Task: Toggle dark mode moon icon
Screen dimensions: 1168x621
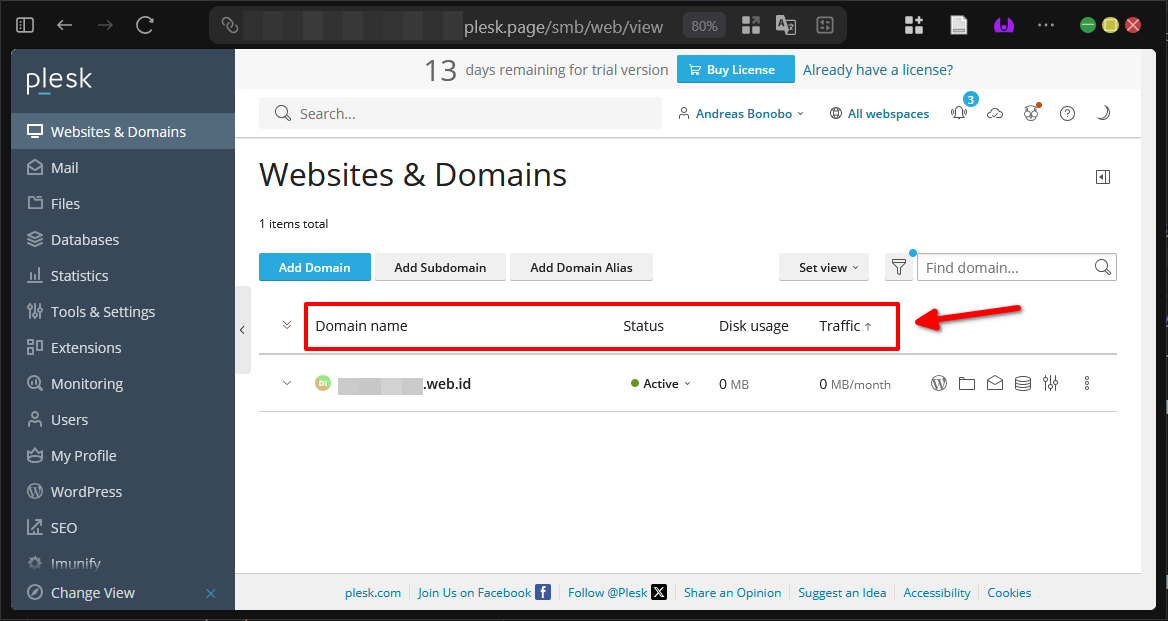Action: coord(1103,114)
